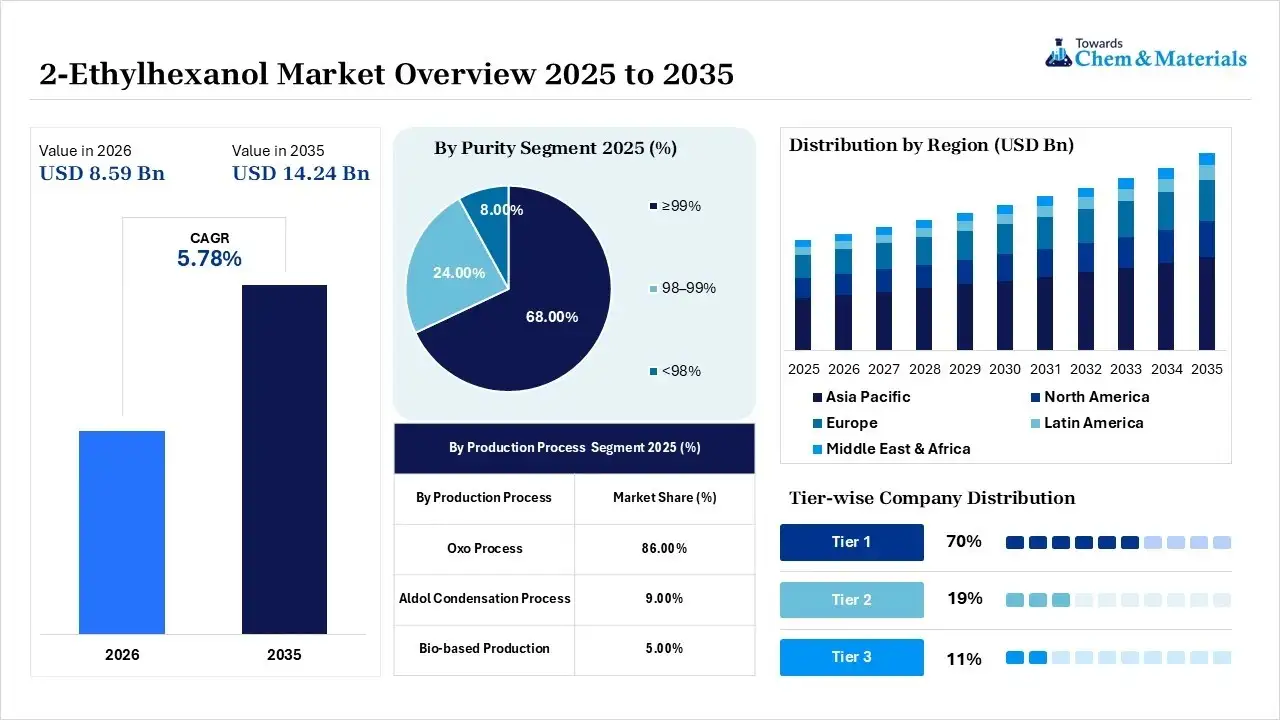Click 'By Production Process Segment 2025 (%)' header
1280x720 pixels.
[x=574, y=448]
